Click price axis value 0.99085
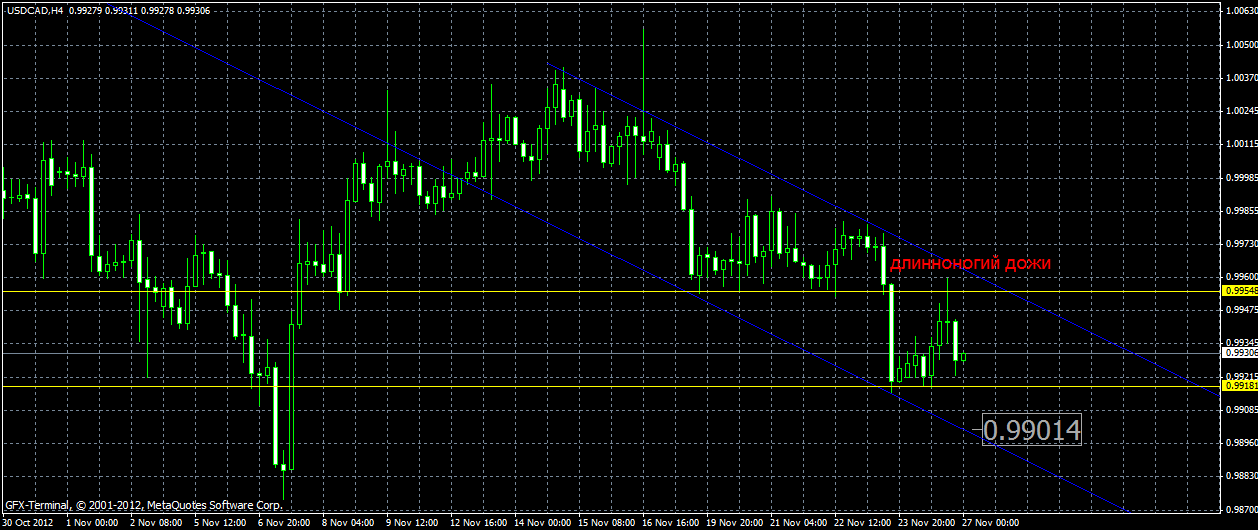The height and width of the screenshot is (530, 1258). click(1241, 410)
